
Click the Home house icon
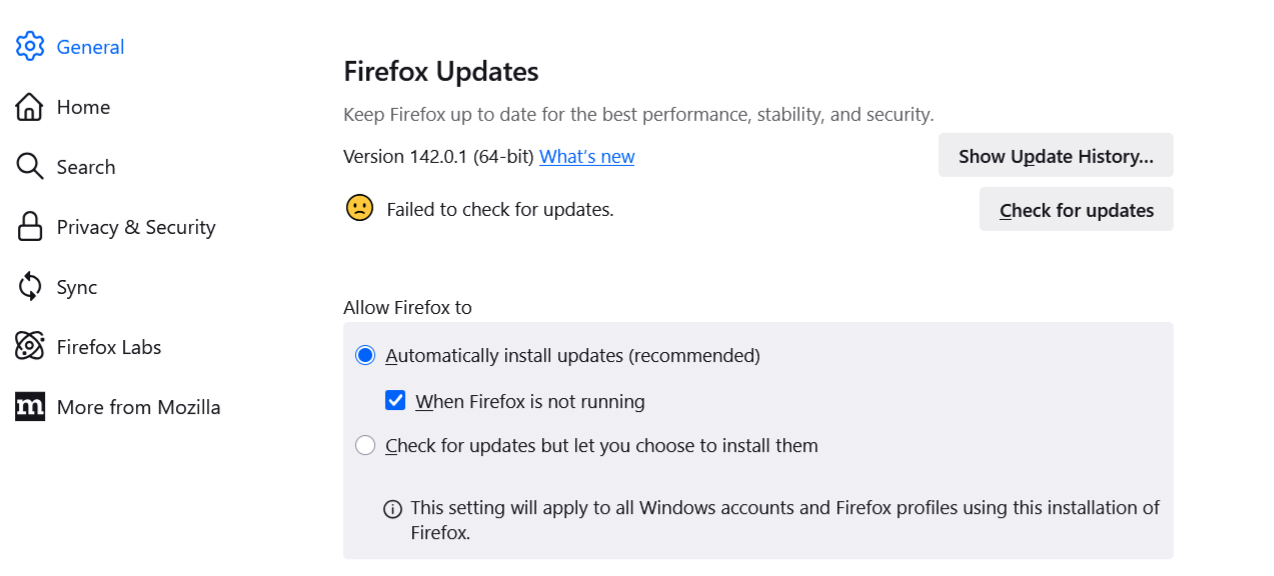30,107
